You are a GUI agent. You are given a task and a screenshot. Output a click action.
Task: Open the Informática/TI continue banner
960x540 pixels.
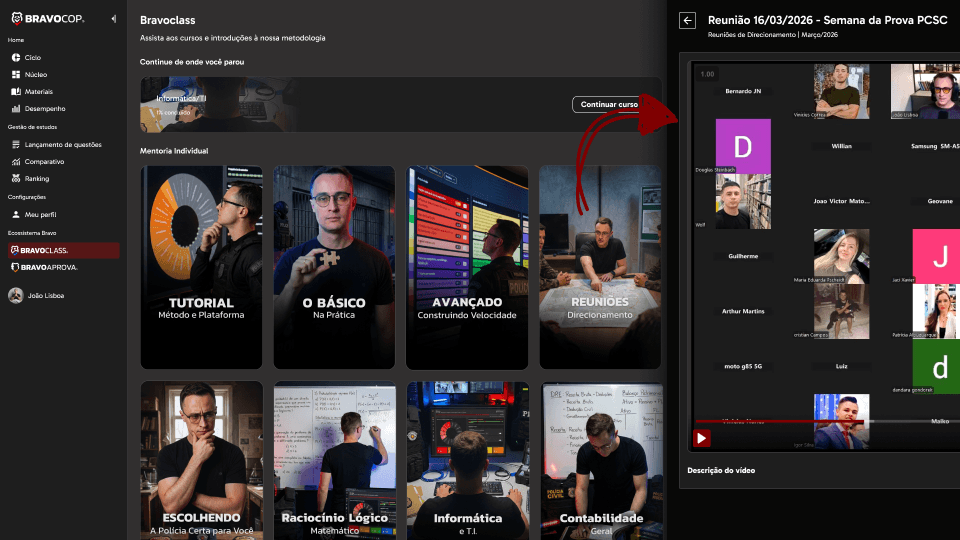click(401, 105)
